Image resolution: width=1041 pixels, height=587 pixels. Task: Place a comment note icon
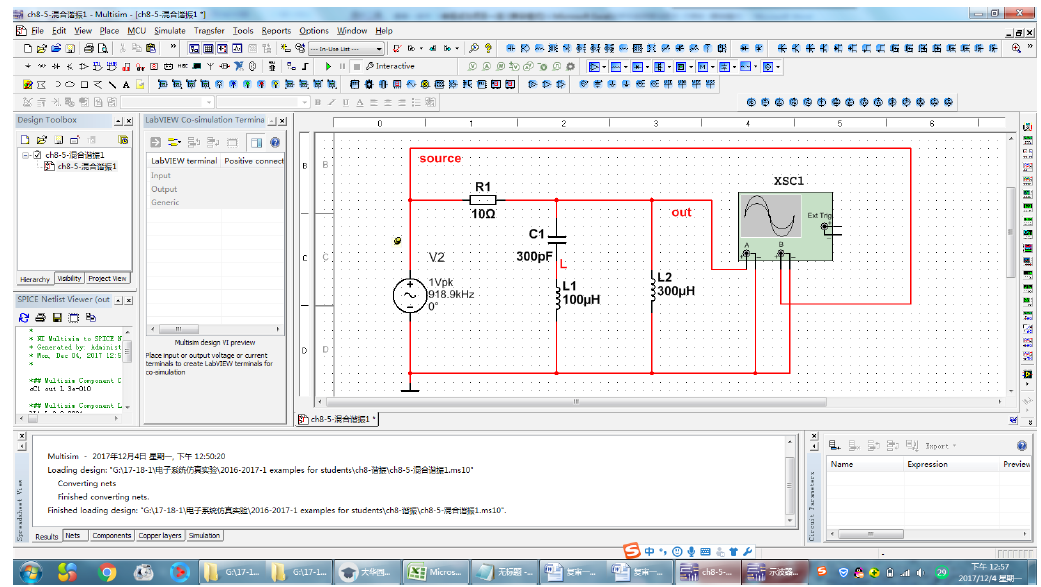pos(140,84)
